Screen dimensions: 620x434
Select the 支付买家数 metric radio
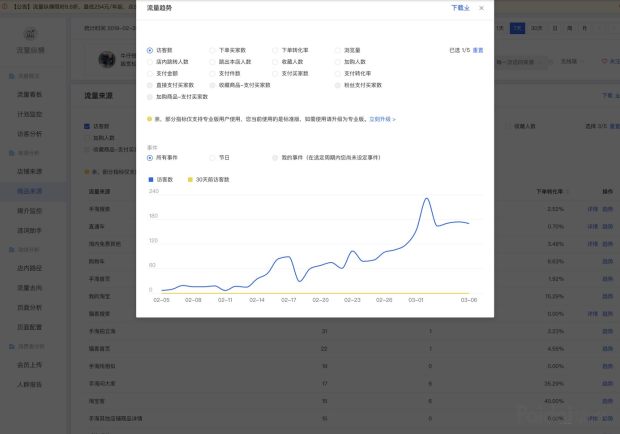[x=275, y=74]
